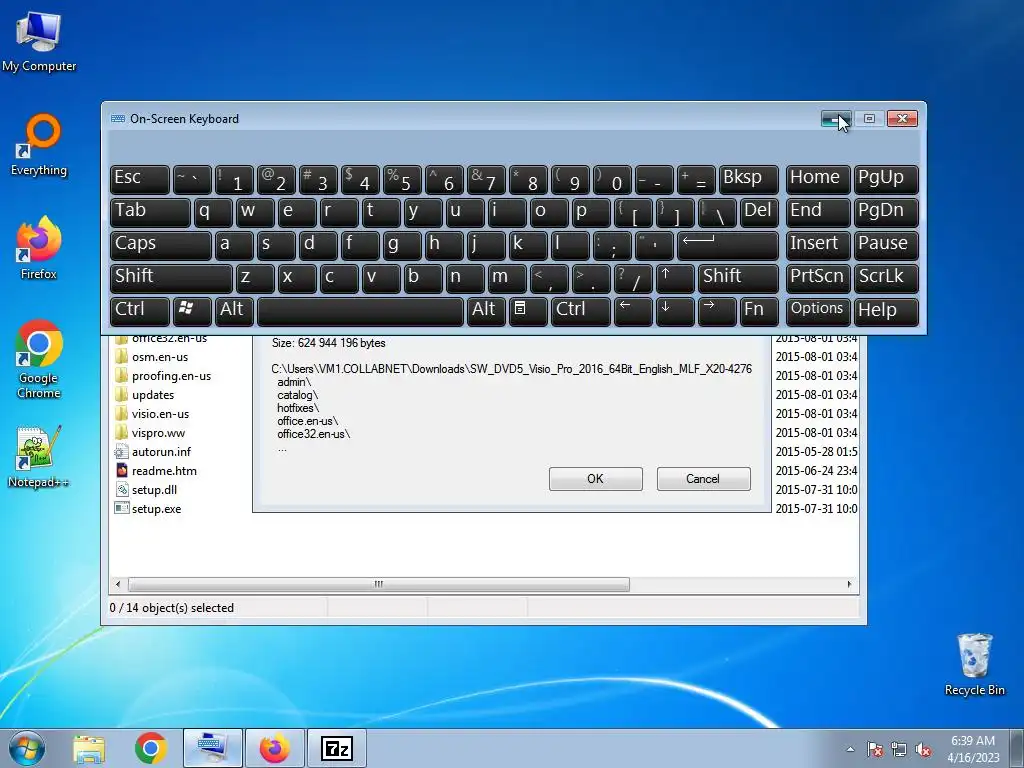Tap the Esc key
Viewport: 1024px width, 768px height.
(140, 180)
